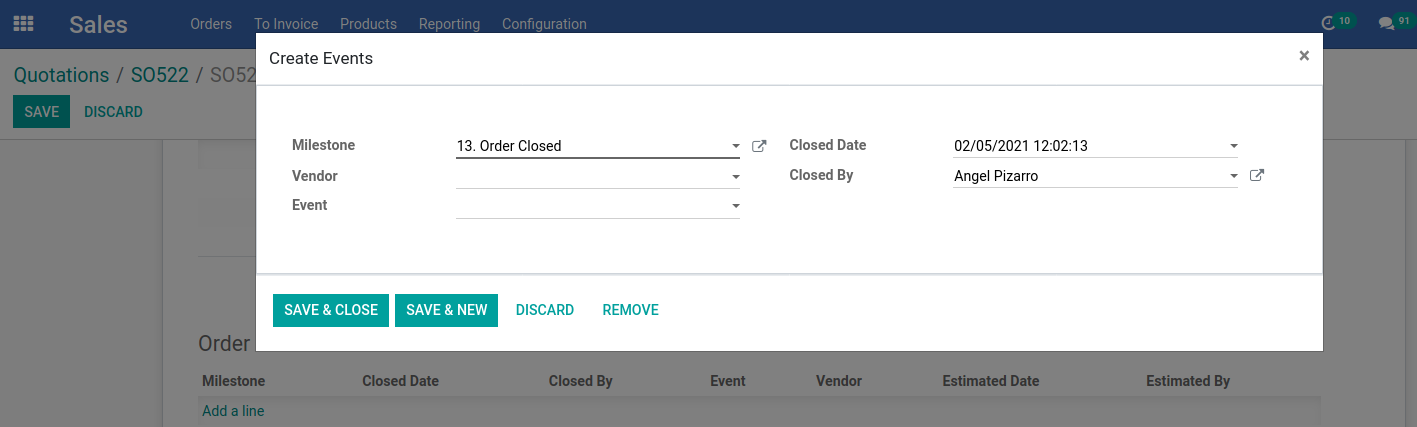The width and height of the screenshot is (1417, 427).
Task: Click the page DISCARD button below breadcrumb
Action: point(113,112)
